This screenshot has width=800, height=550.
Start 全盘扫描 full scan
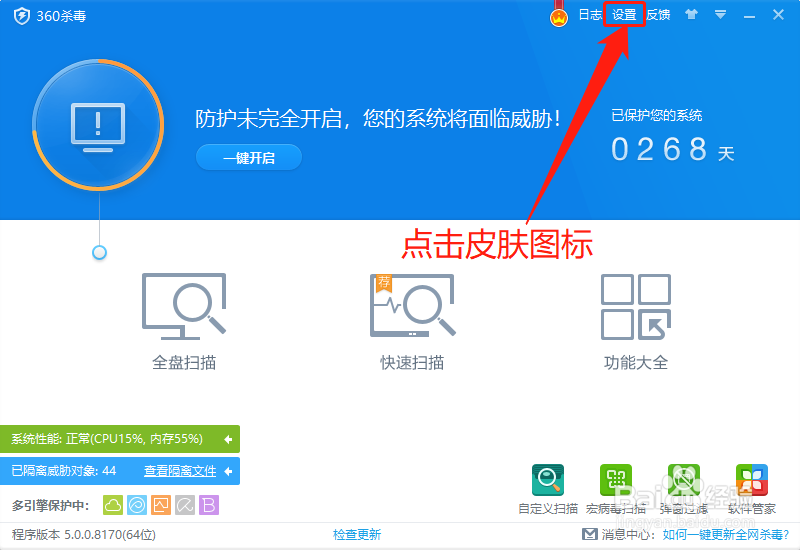[x=184, y=321]
